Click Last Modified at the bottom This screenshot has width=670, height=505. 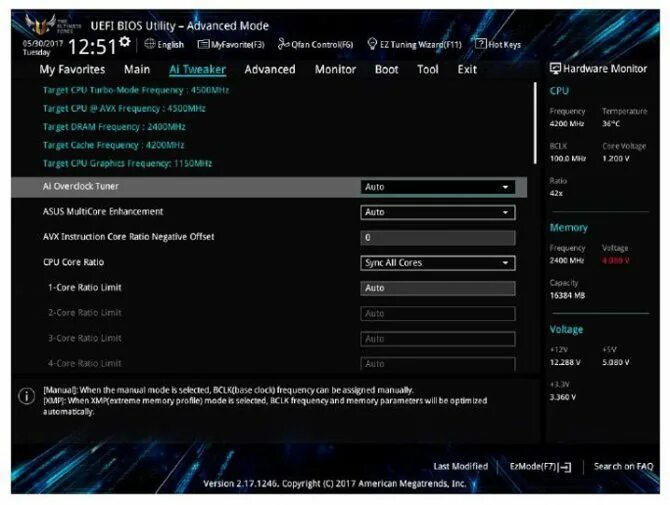point(461,466)
